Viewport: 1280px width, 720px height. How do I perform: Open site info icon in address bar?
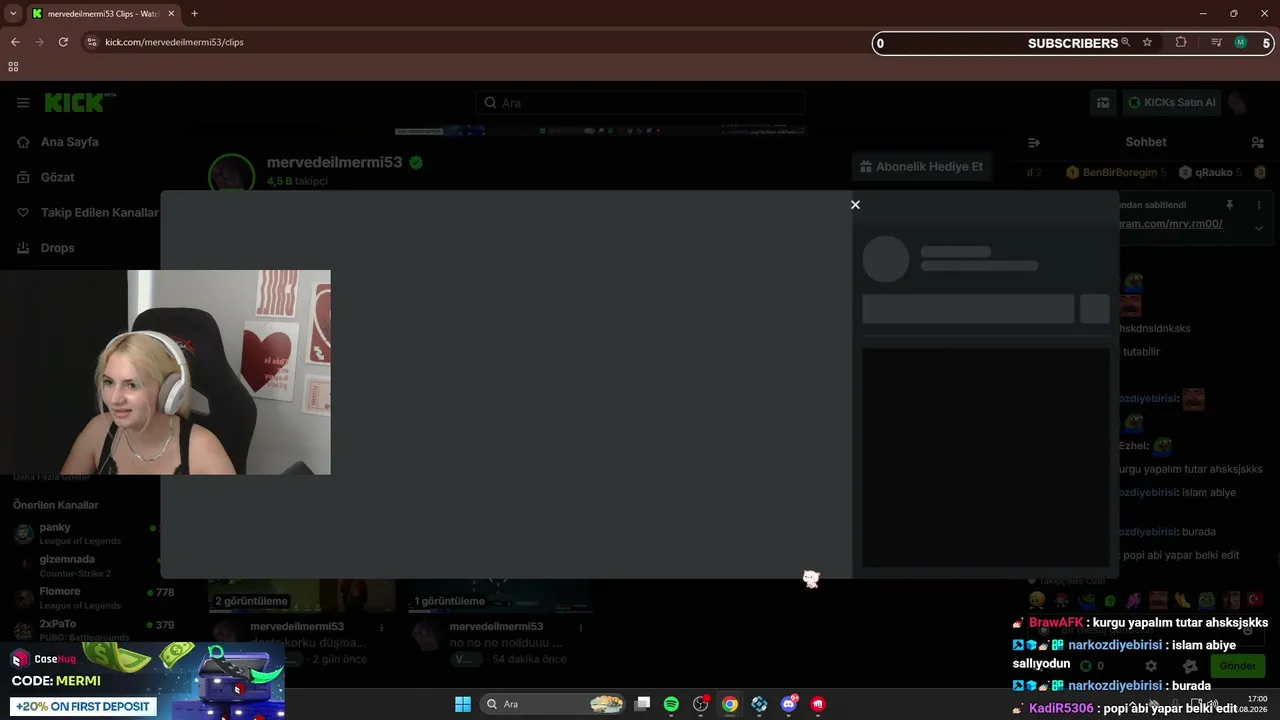(92, 42)
